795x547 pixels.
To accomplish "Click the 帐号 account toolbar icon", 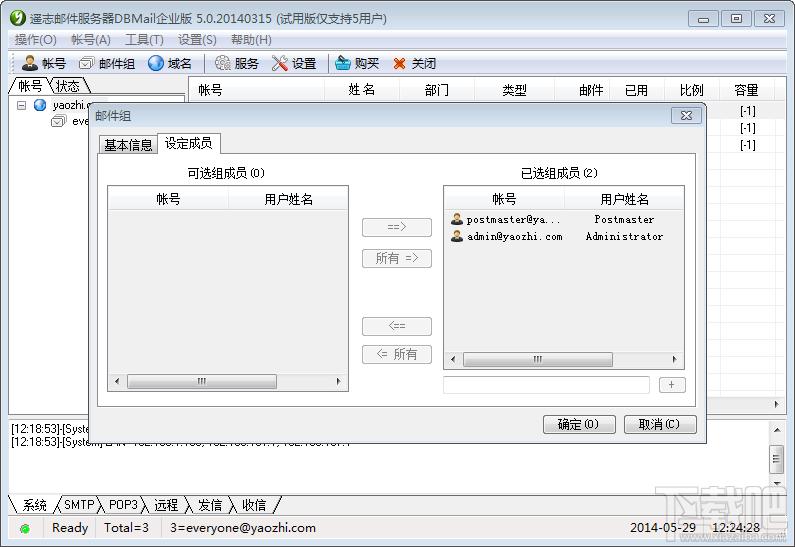I will (x=29, y=63).
